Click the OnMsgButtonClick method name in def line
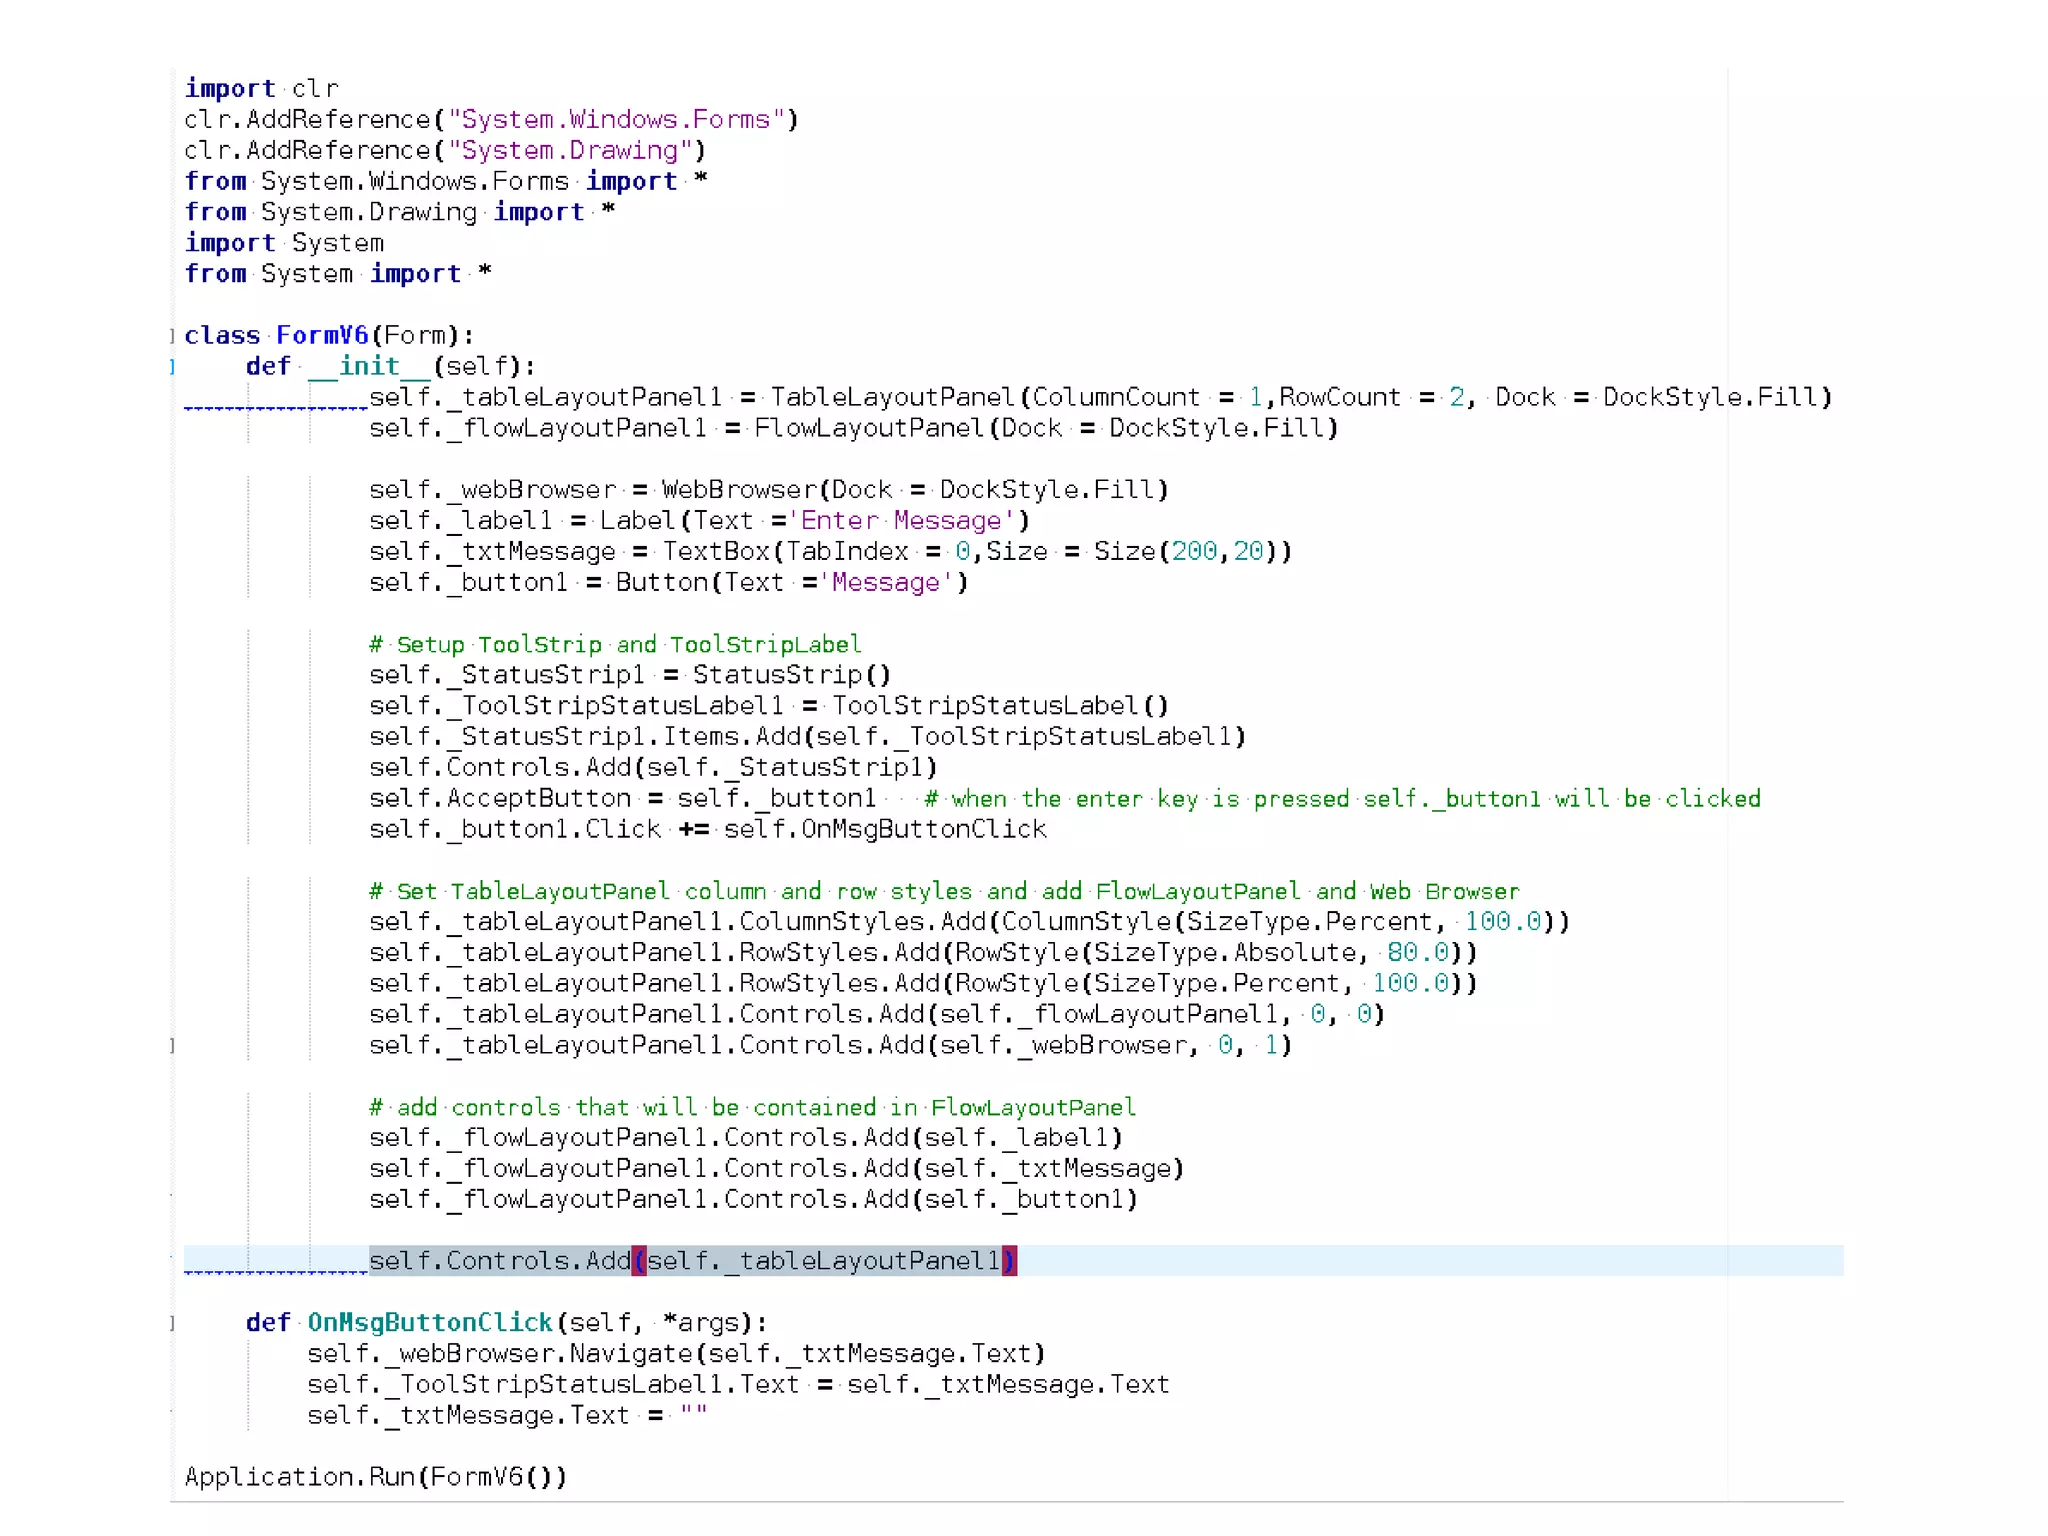Image resolution: width=2048 pixels, height=1536 pixels. [x=429, y=1323]
